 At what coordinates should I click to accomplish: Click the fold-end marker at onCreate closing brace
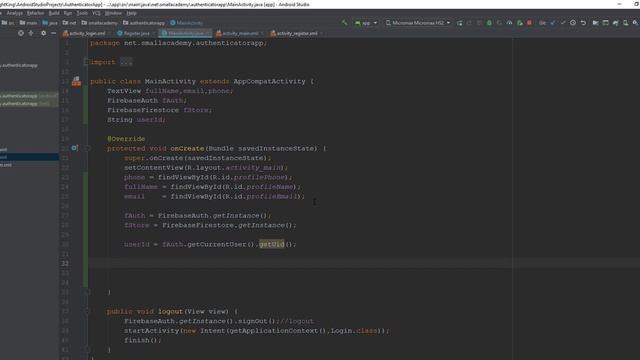87,292
